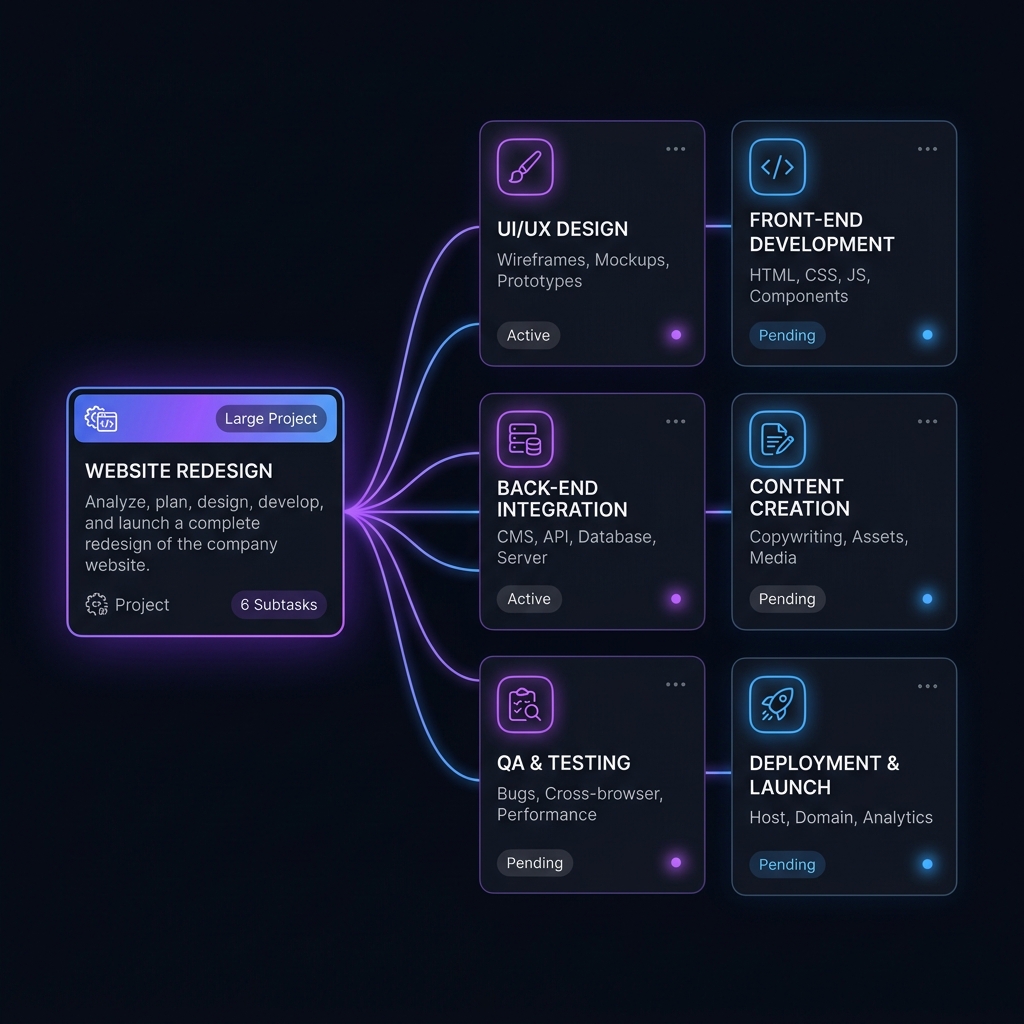The image size is (1024, 1024).
Task: Click the code brackets icon on Front-End Development
Action: click(x=777, y=167)
